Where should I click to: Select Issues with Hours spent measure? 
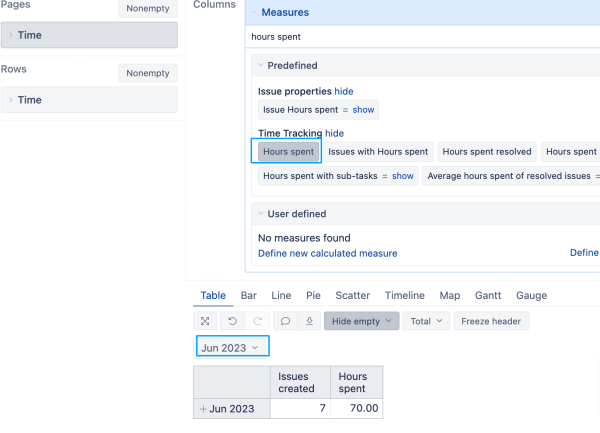(x=378, y=152)
